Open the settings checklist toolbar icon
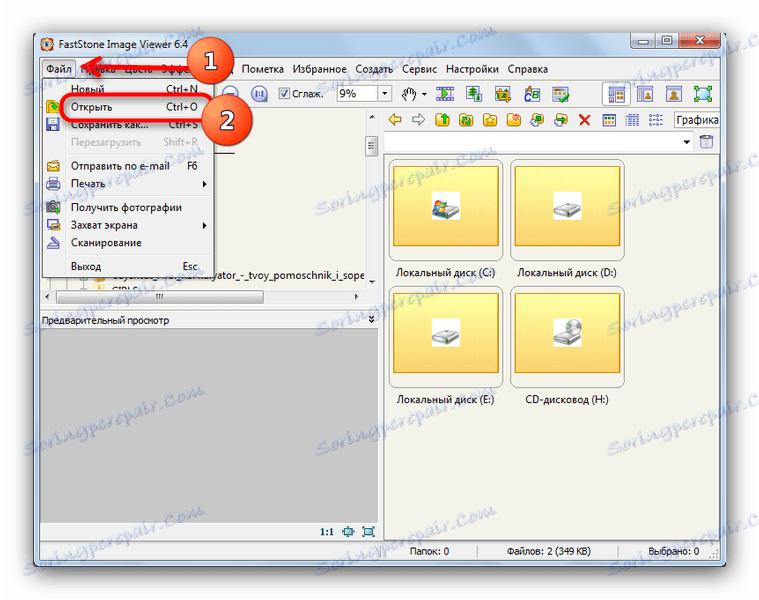This screenshot has height=600, width=759. [x=561, y=94]
